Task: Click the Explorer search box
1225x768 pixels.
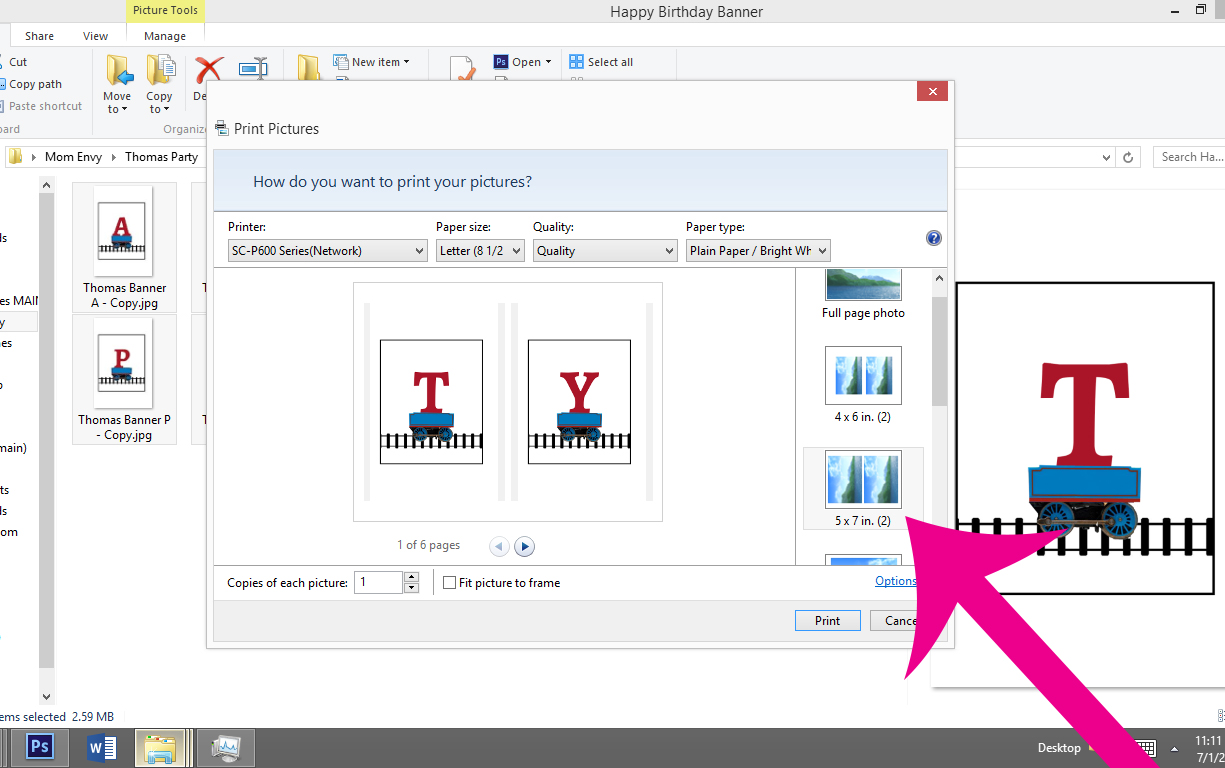Action: [1189, 157]
